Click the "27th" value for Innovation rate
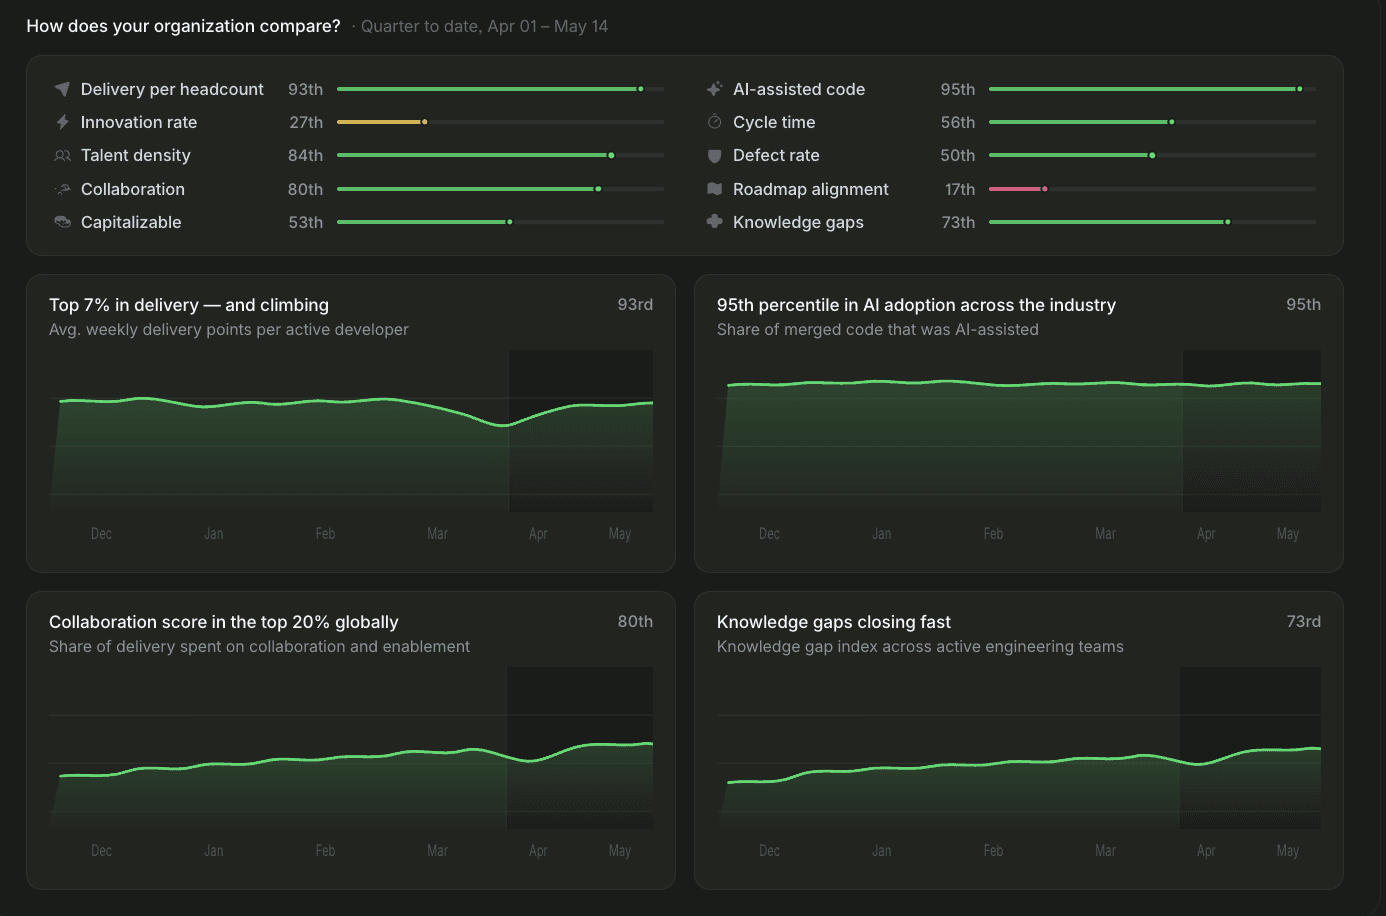 click(x=306, y=122)
